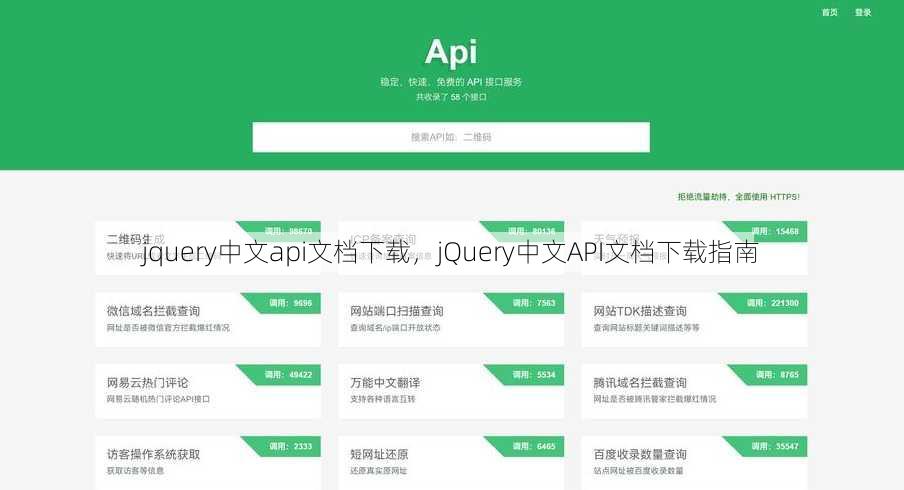
Task: Open the 登录 login link
Action: (x=862, y=12)
